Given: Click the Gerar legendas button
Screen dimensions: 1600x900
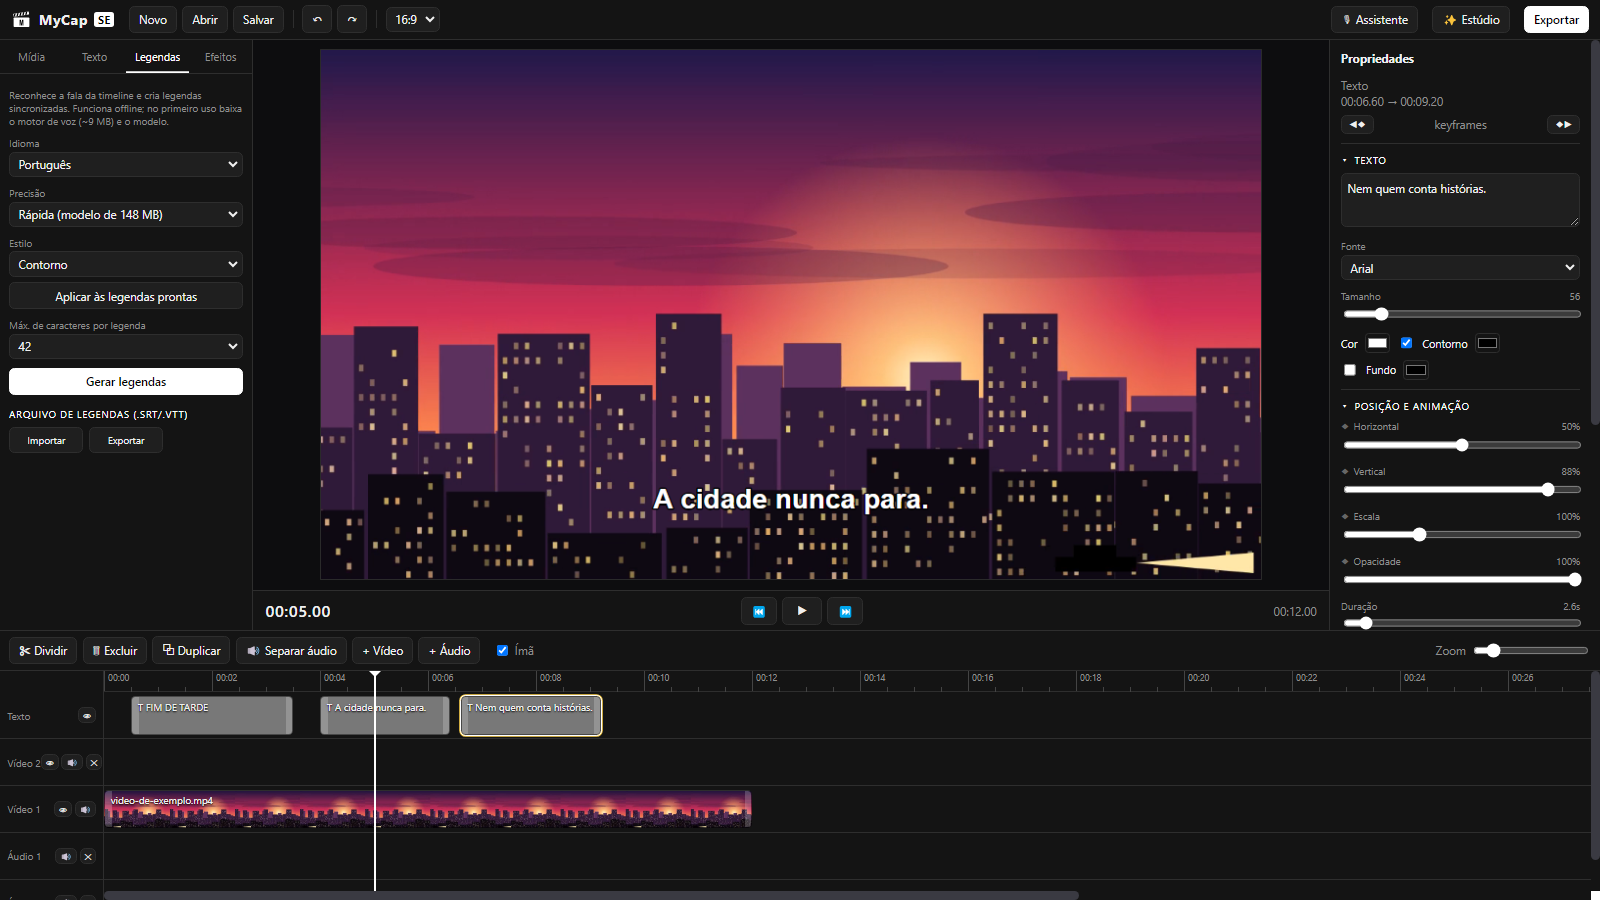Looking at the screenshot, I should click(x=126, y=382).
